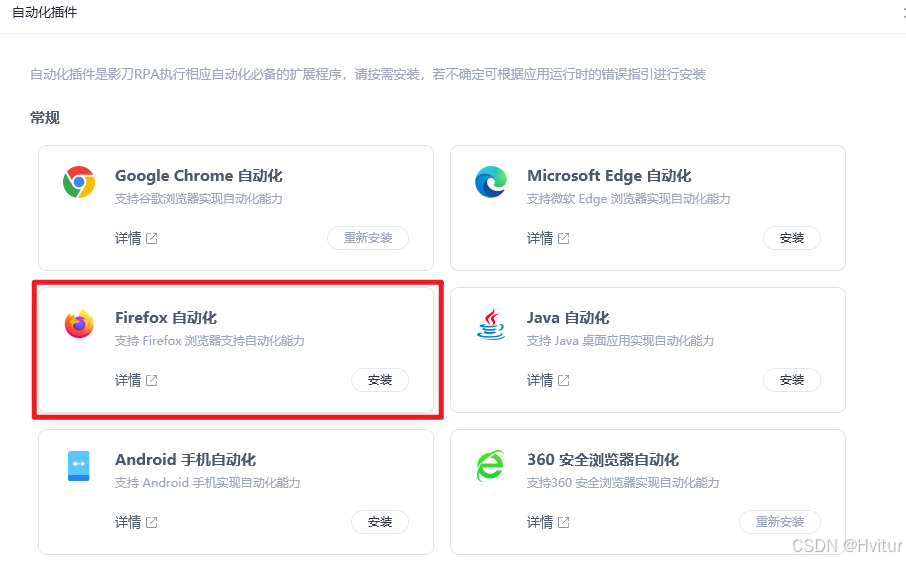Click the 360 安全浏览器自动化 title
906x561 pixels.
click(603, 460)
